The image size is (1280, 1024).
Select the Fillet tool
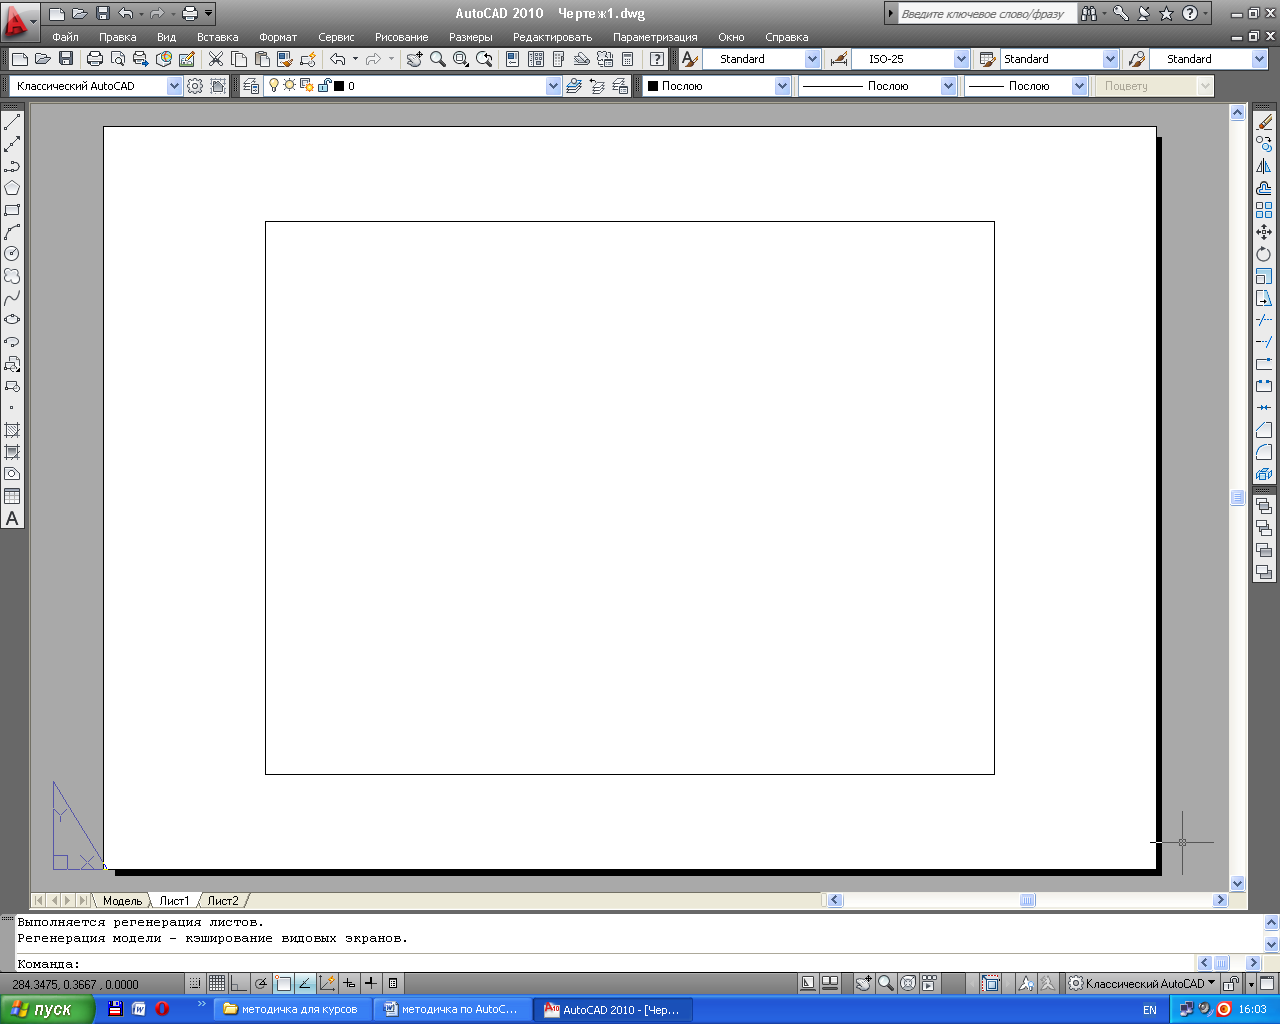click(x=1264, y=452)
